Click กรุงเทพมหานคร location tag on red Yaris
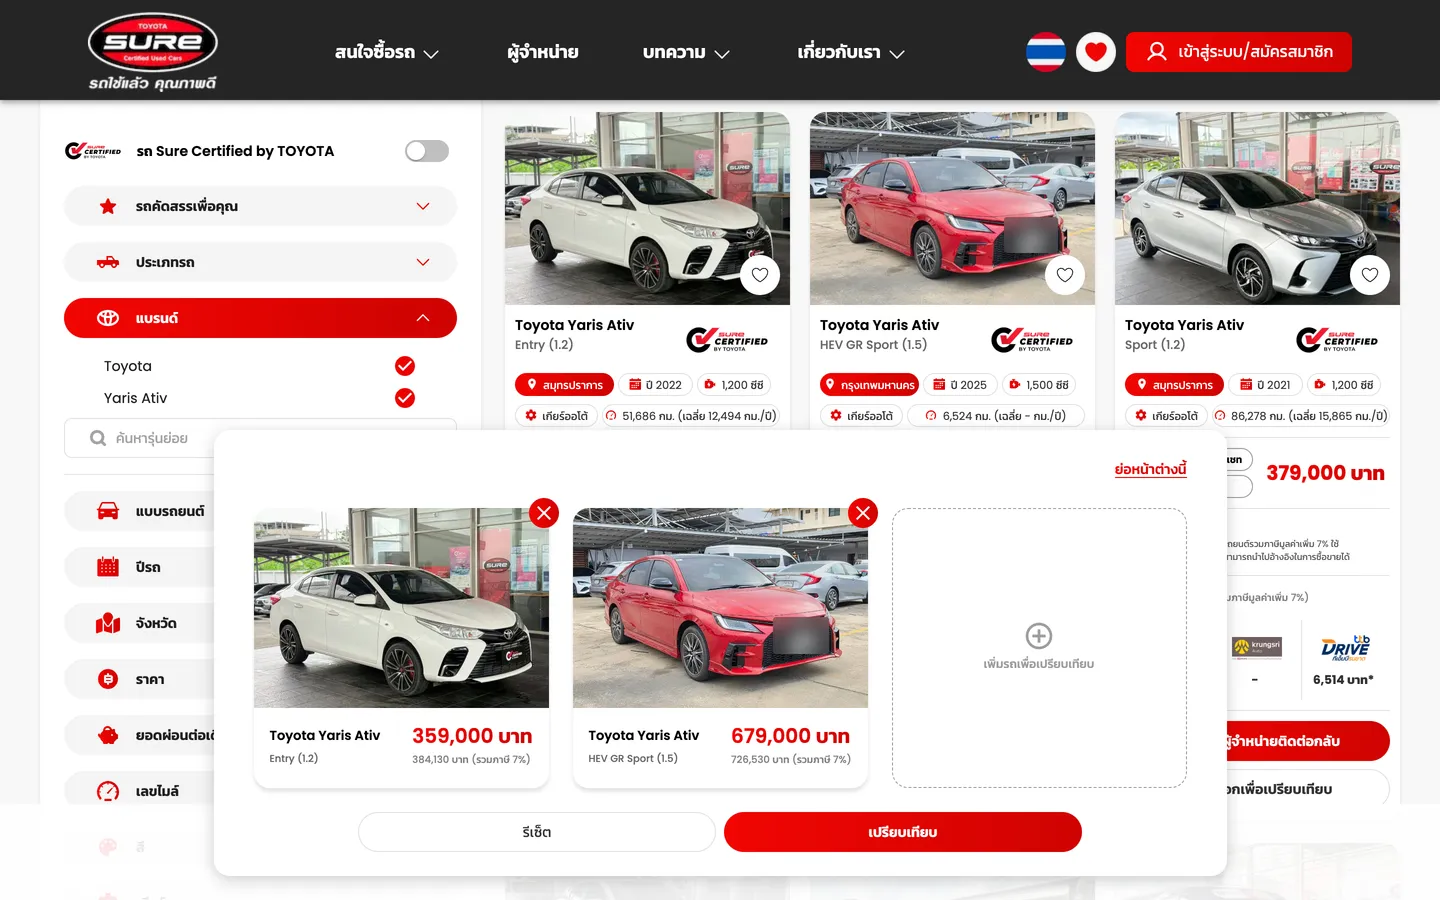This screenshot has height=900, width=1440. coord(869,385)
